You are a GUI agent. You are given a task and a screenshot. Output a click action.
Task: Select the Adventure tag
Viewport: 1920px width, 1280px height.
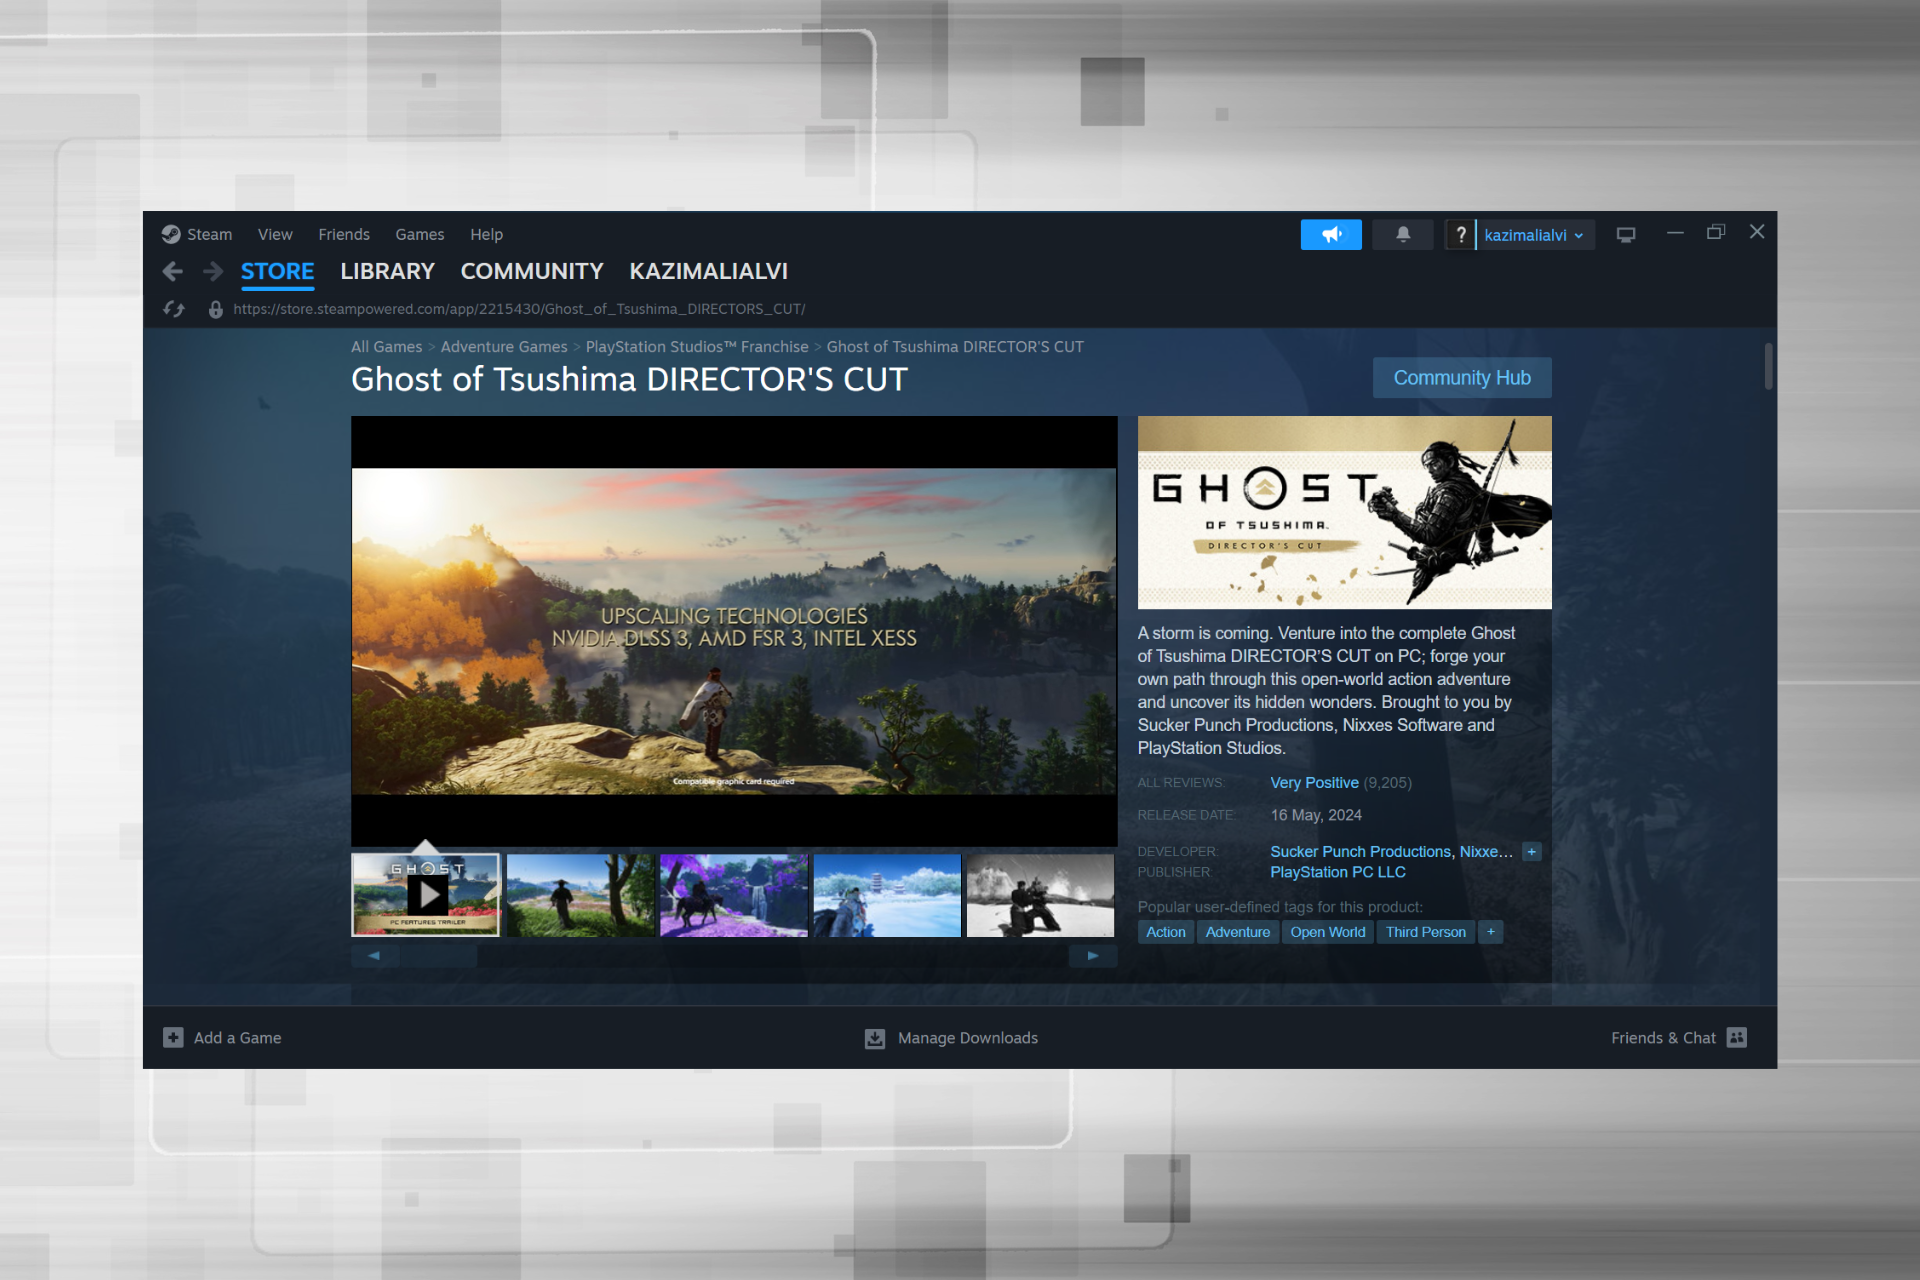click(x=1238, y=932)
